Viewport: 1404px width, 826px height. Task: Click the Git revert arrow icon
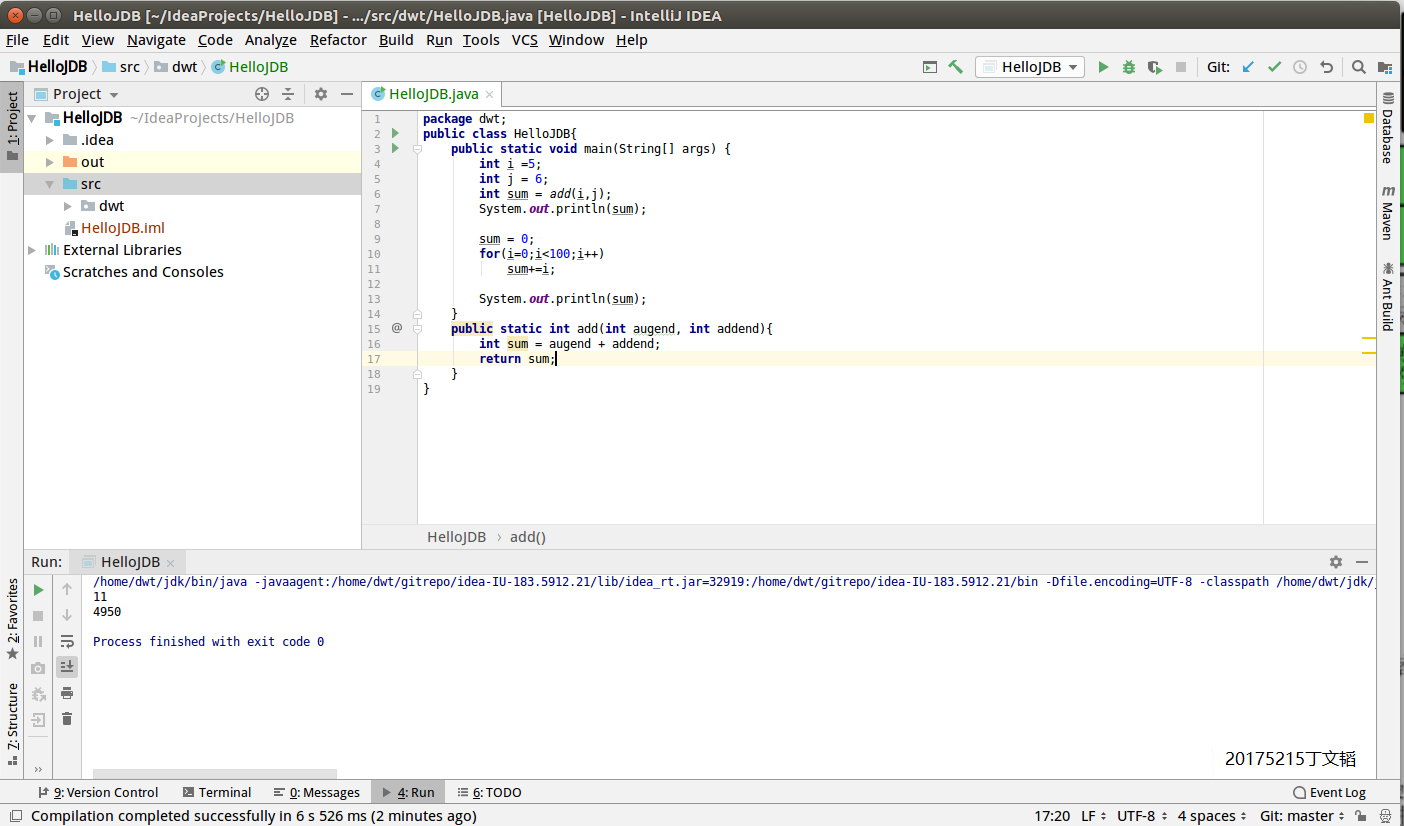1326,67
